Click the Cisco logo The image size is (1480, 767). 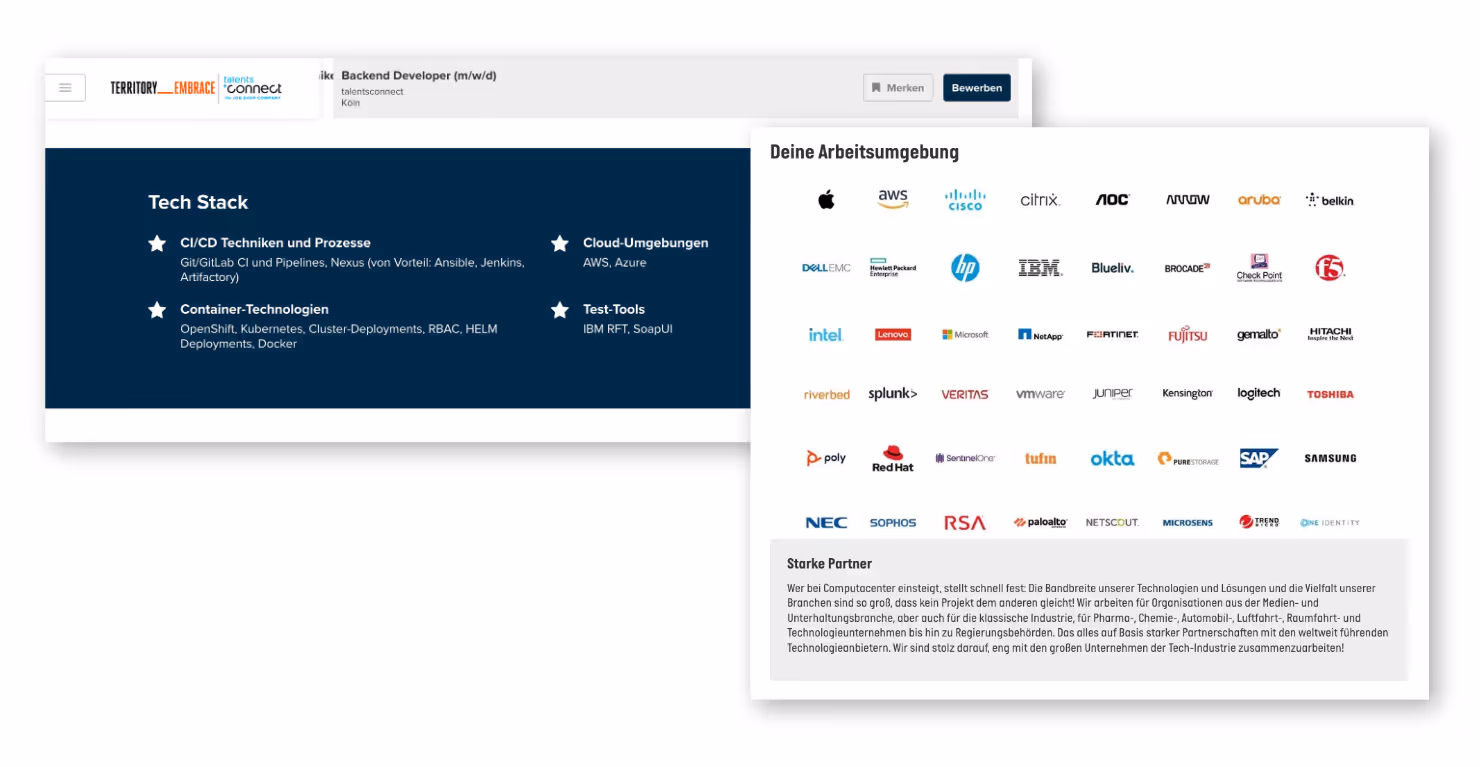[x=965, y=199]
